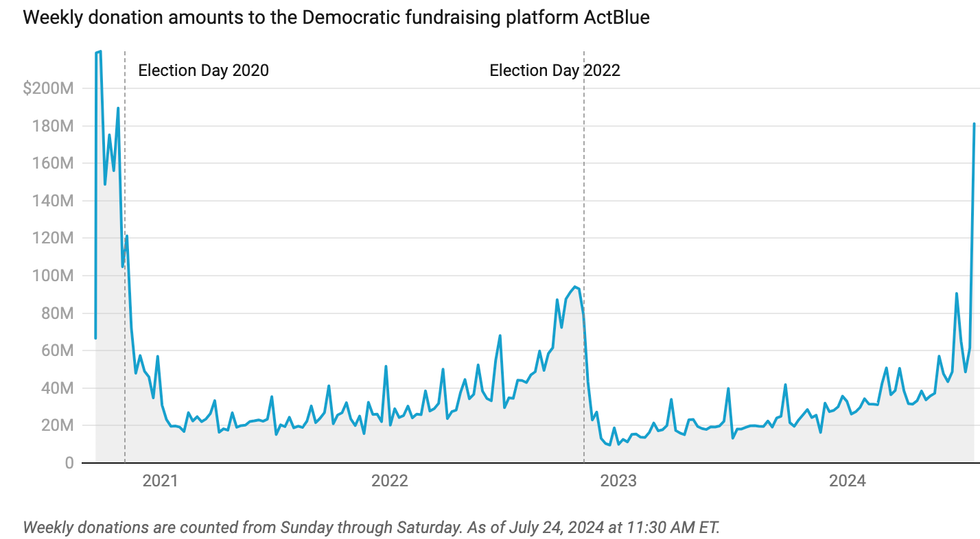Click the early 2023 lowest point on line

(x=608, y=445)
